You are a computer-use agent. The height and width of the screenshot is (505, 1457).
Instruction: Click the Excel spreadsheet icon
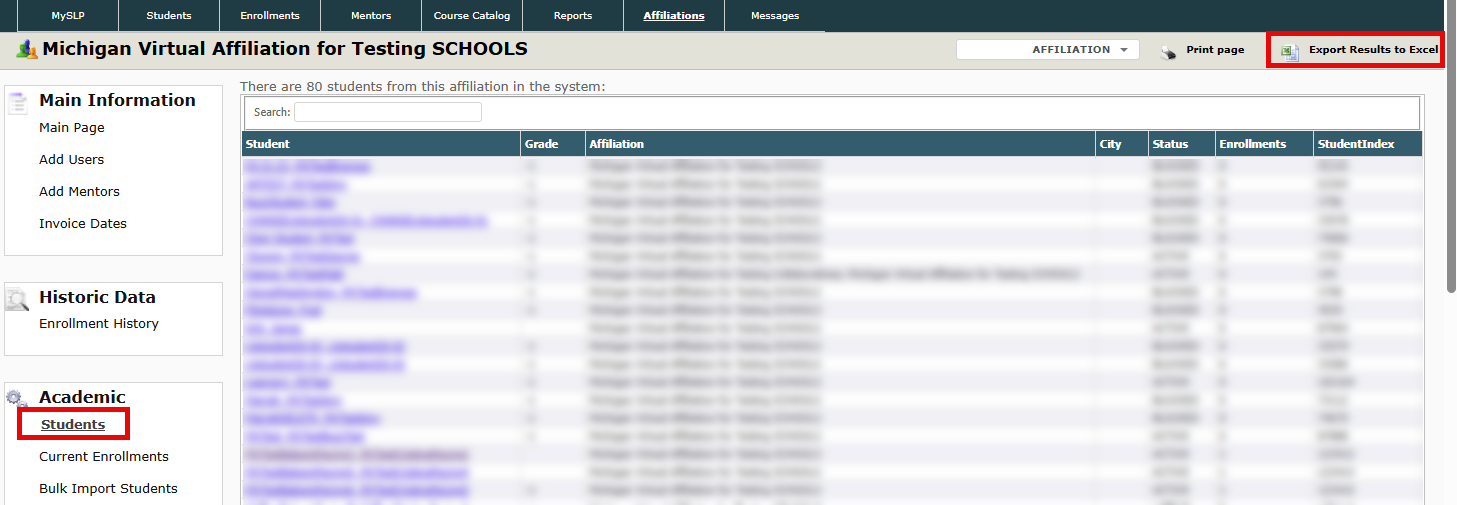(x=1290, y=51)
